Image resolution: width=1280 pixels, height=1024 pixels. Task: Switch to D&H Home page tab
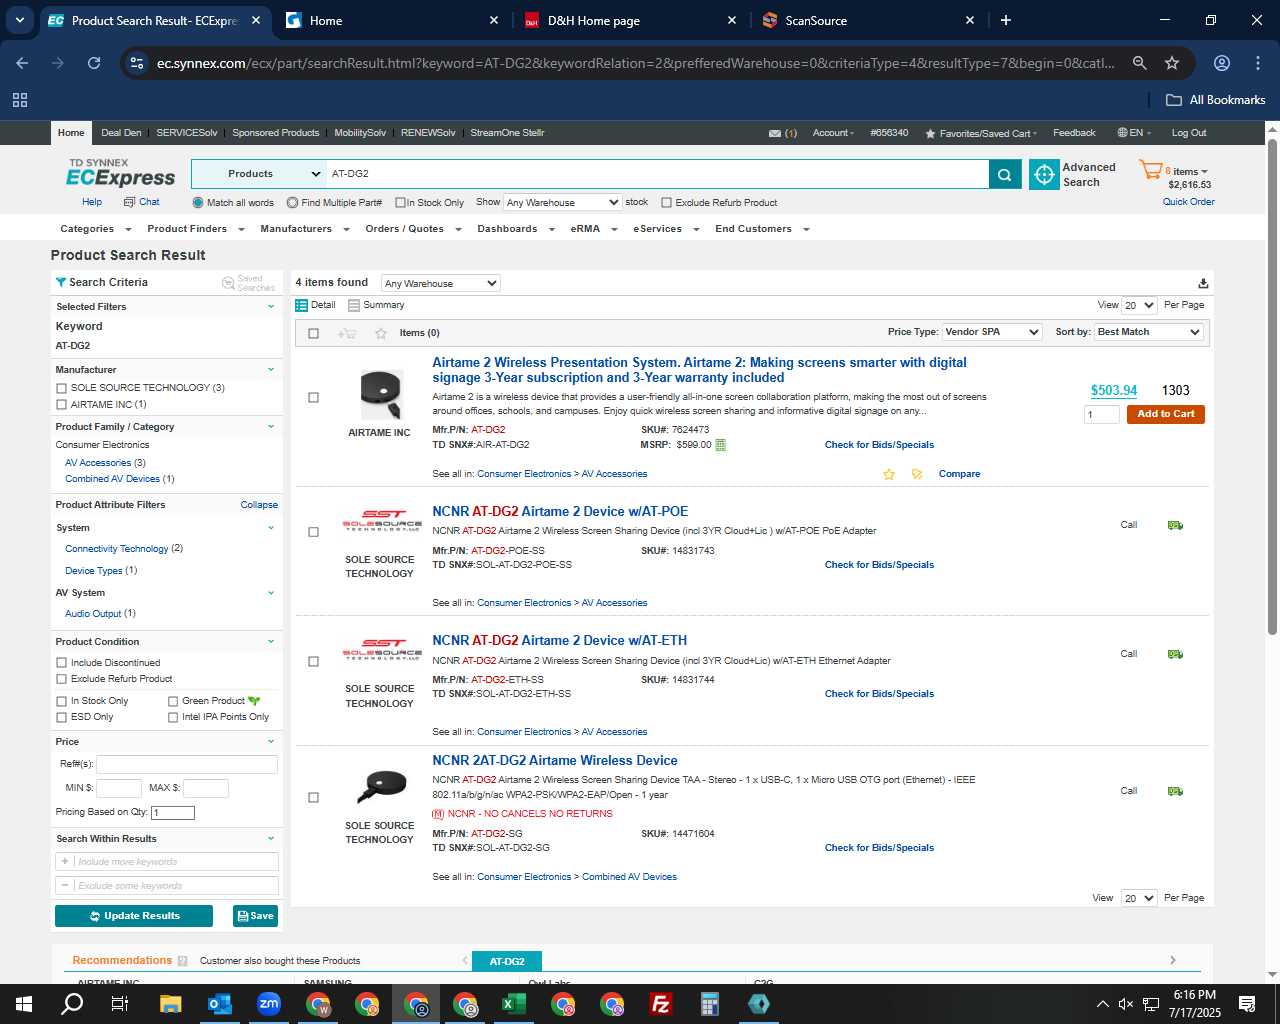pyautogui.click(x=630, y=20)
